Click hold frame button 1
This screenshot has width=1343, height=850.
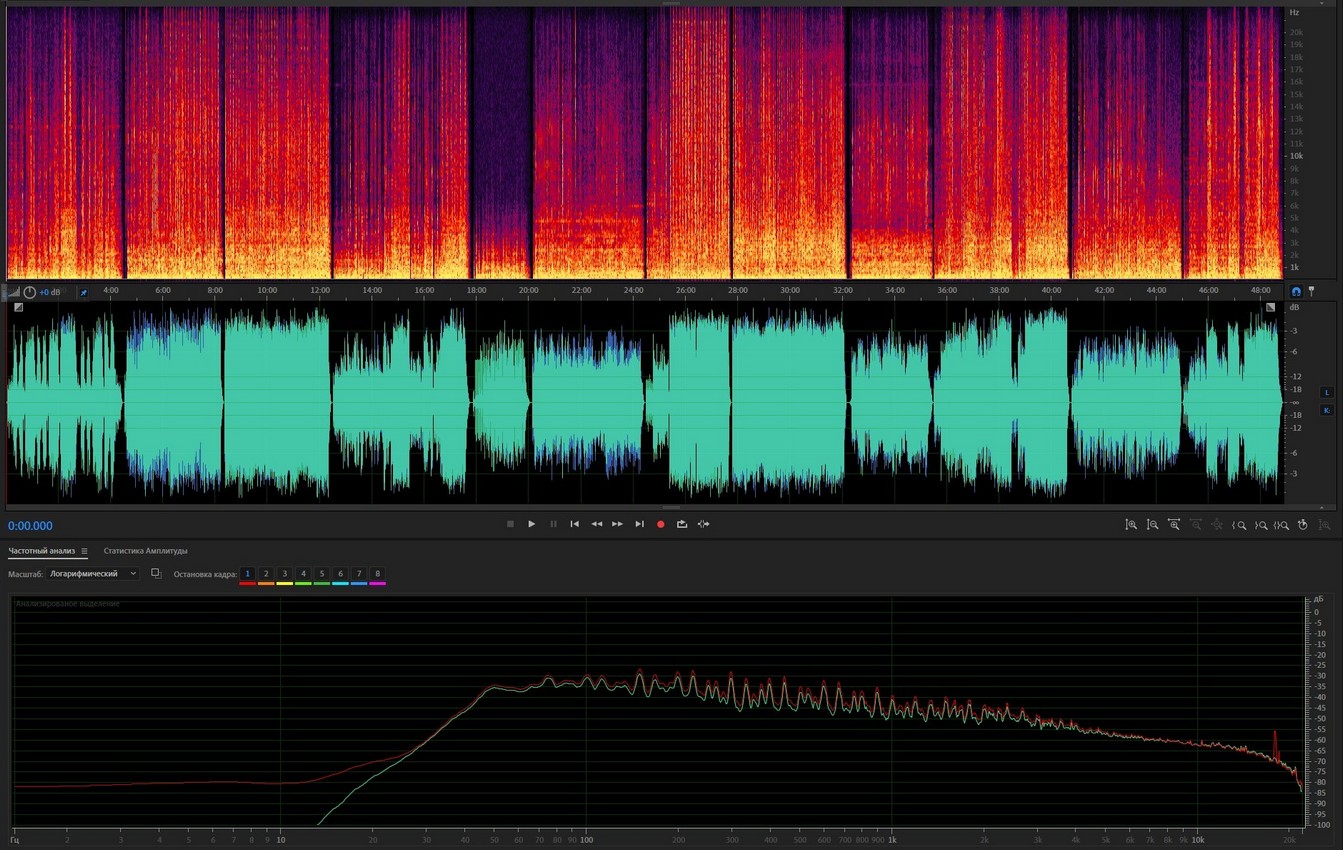click(248, 574)
